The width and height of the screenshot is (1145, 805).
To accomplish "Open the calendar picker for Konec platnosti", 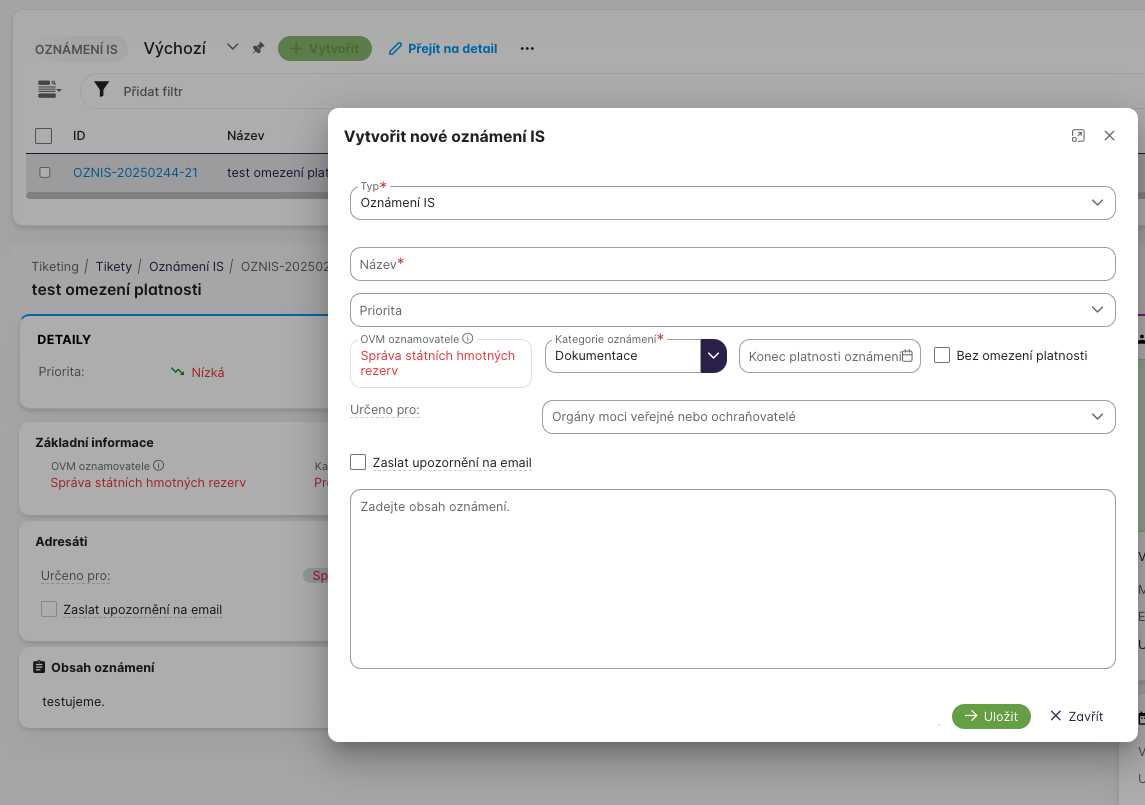I will coord(907,355).
